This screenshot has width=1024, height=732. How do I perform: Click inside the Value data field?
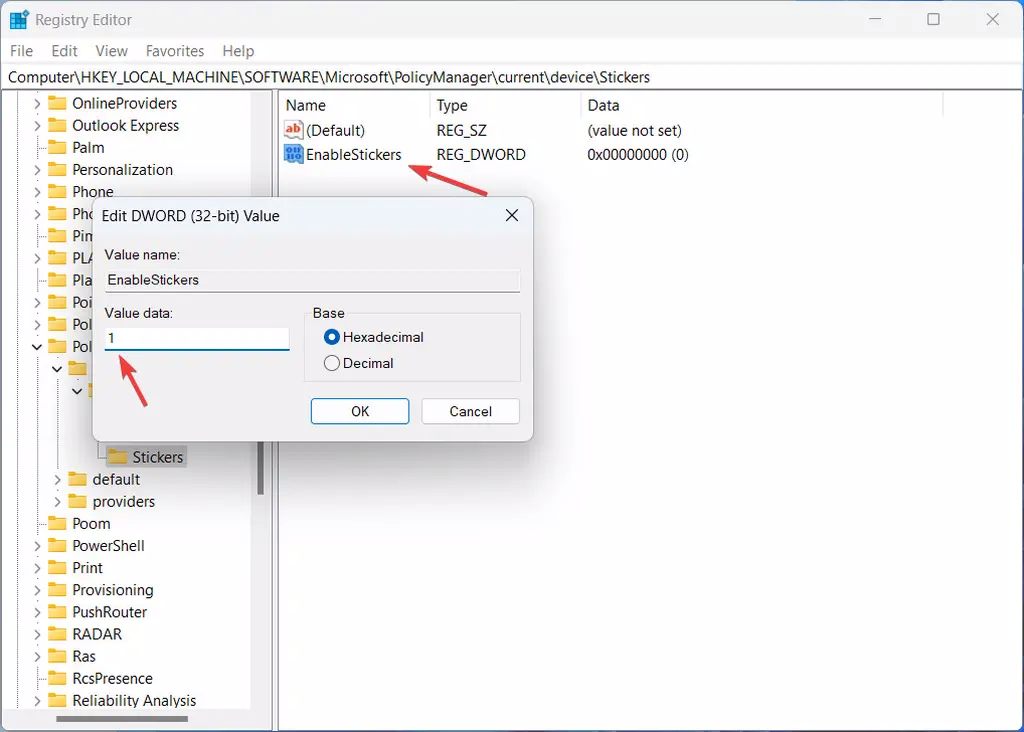pyautogui.click(x=195, y=338)
